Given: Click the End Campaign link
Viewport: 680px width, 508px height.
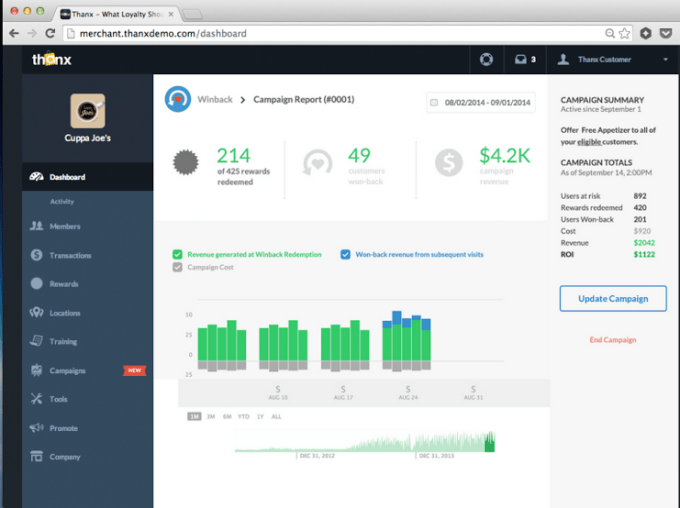Looking at the screenshot, I should [612, 340].
